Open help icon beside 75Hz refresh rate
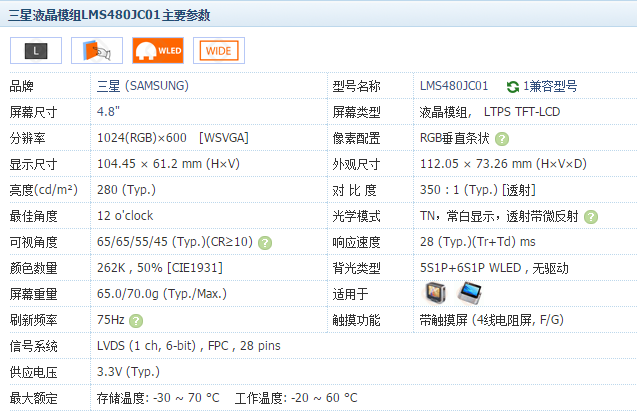 tap(136, 321)
